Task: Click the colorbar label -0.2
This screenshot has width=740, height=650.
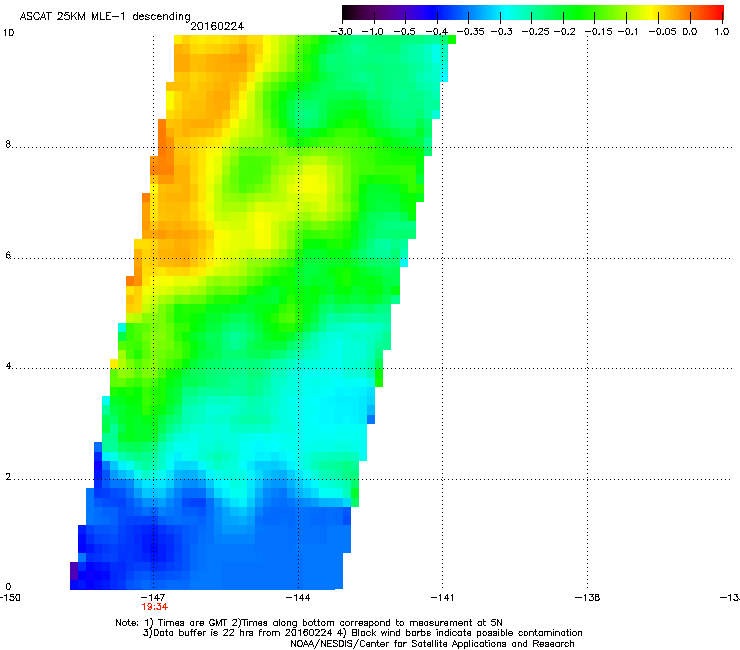Action: [564, 32]
